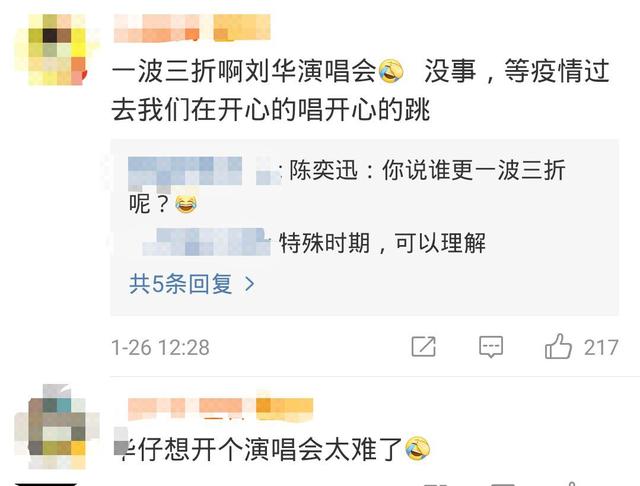Viewport: 640px width, 486px height.
Task: Select the reply text 你说谁更一波三折
Action: 474,171
